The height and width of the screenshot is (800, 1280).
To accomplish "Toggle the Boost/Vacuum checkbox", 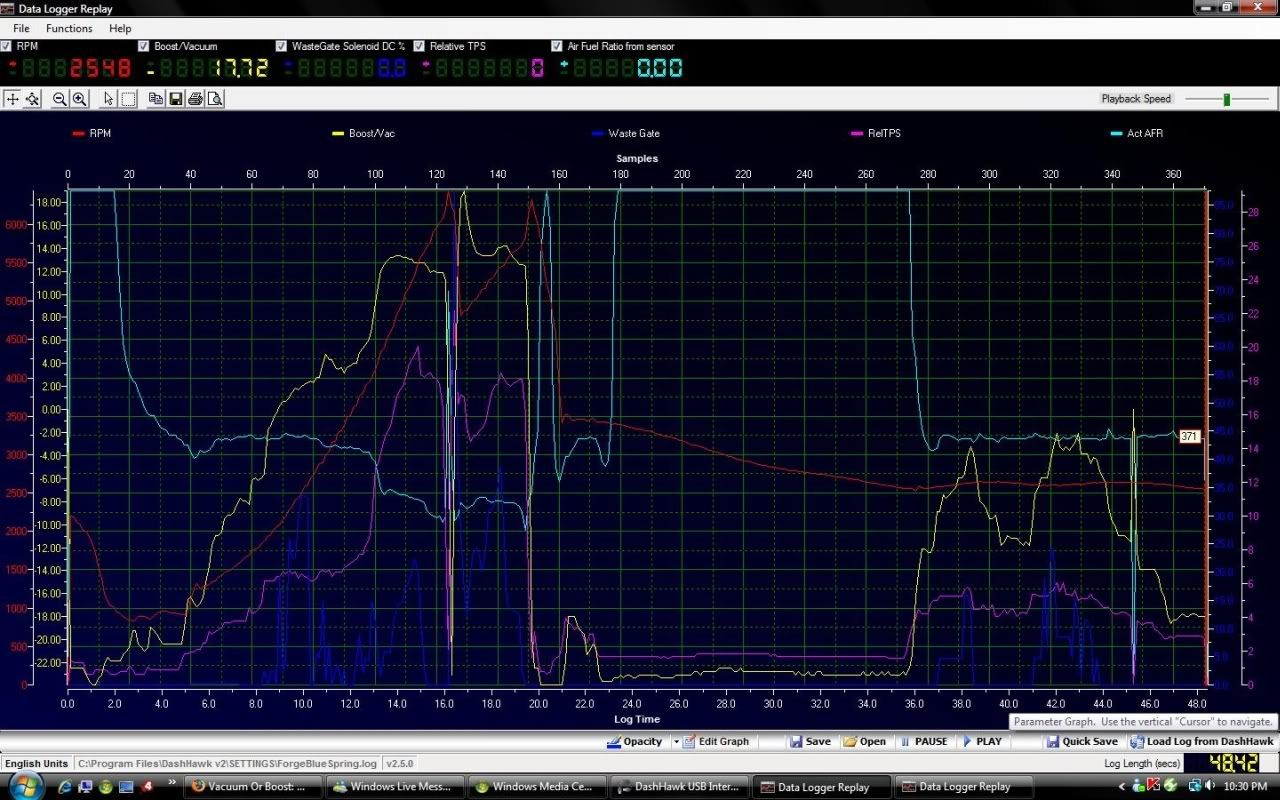I will click(145, 46).
